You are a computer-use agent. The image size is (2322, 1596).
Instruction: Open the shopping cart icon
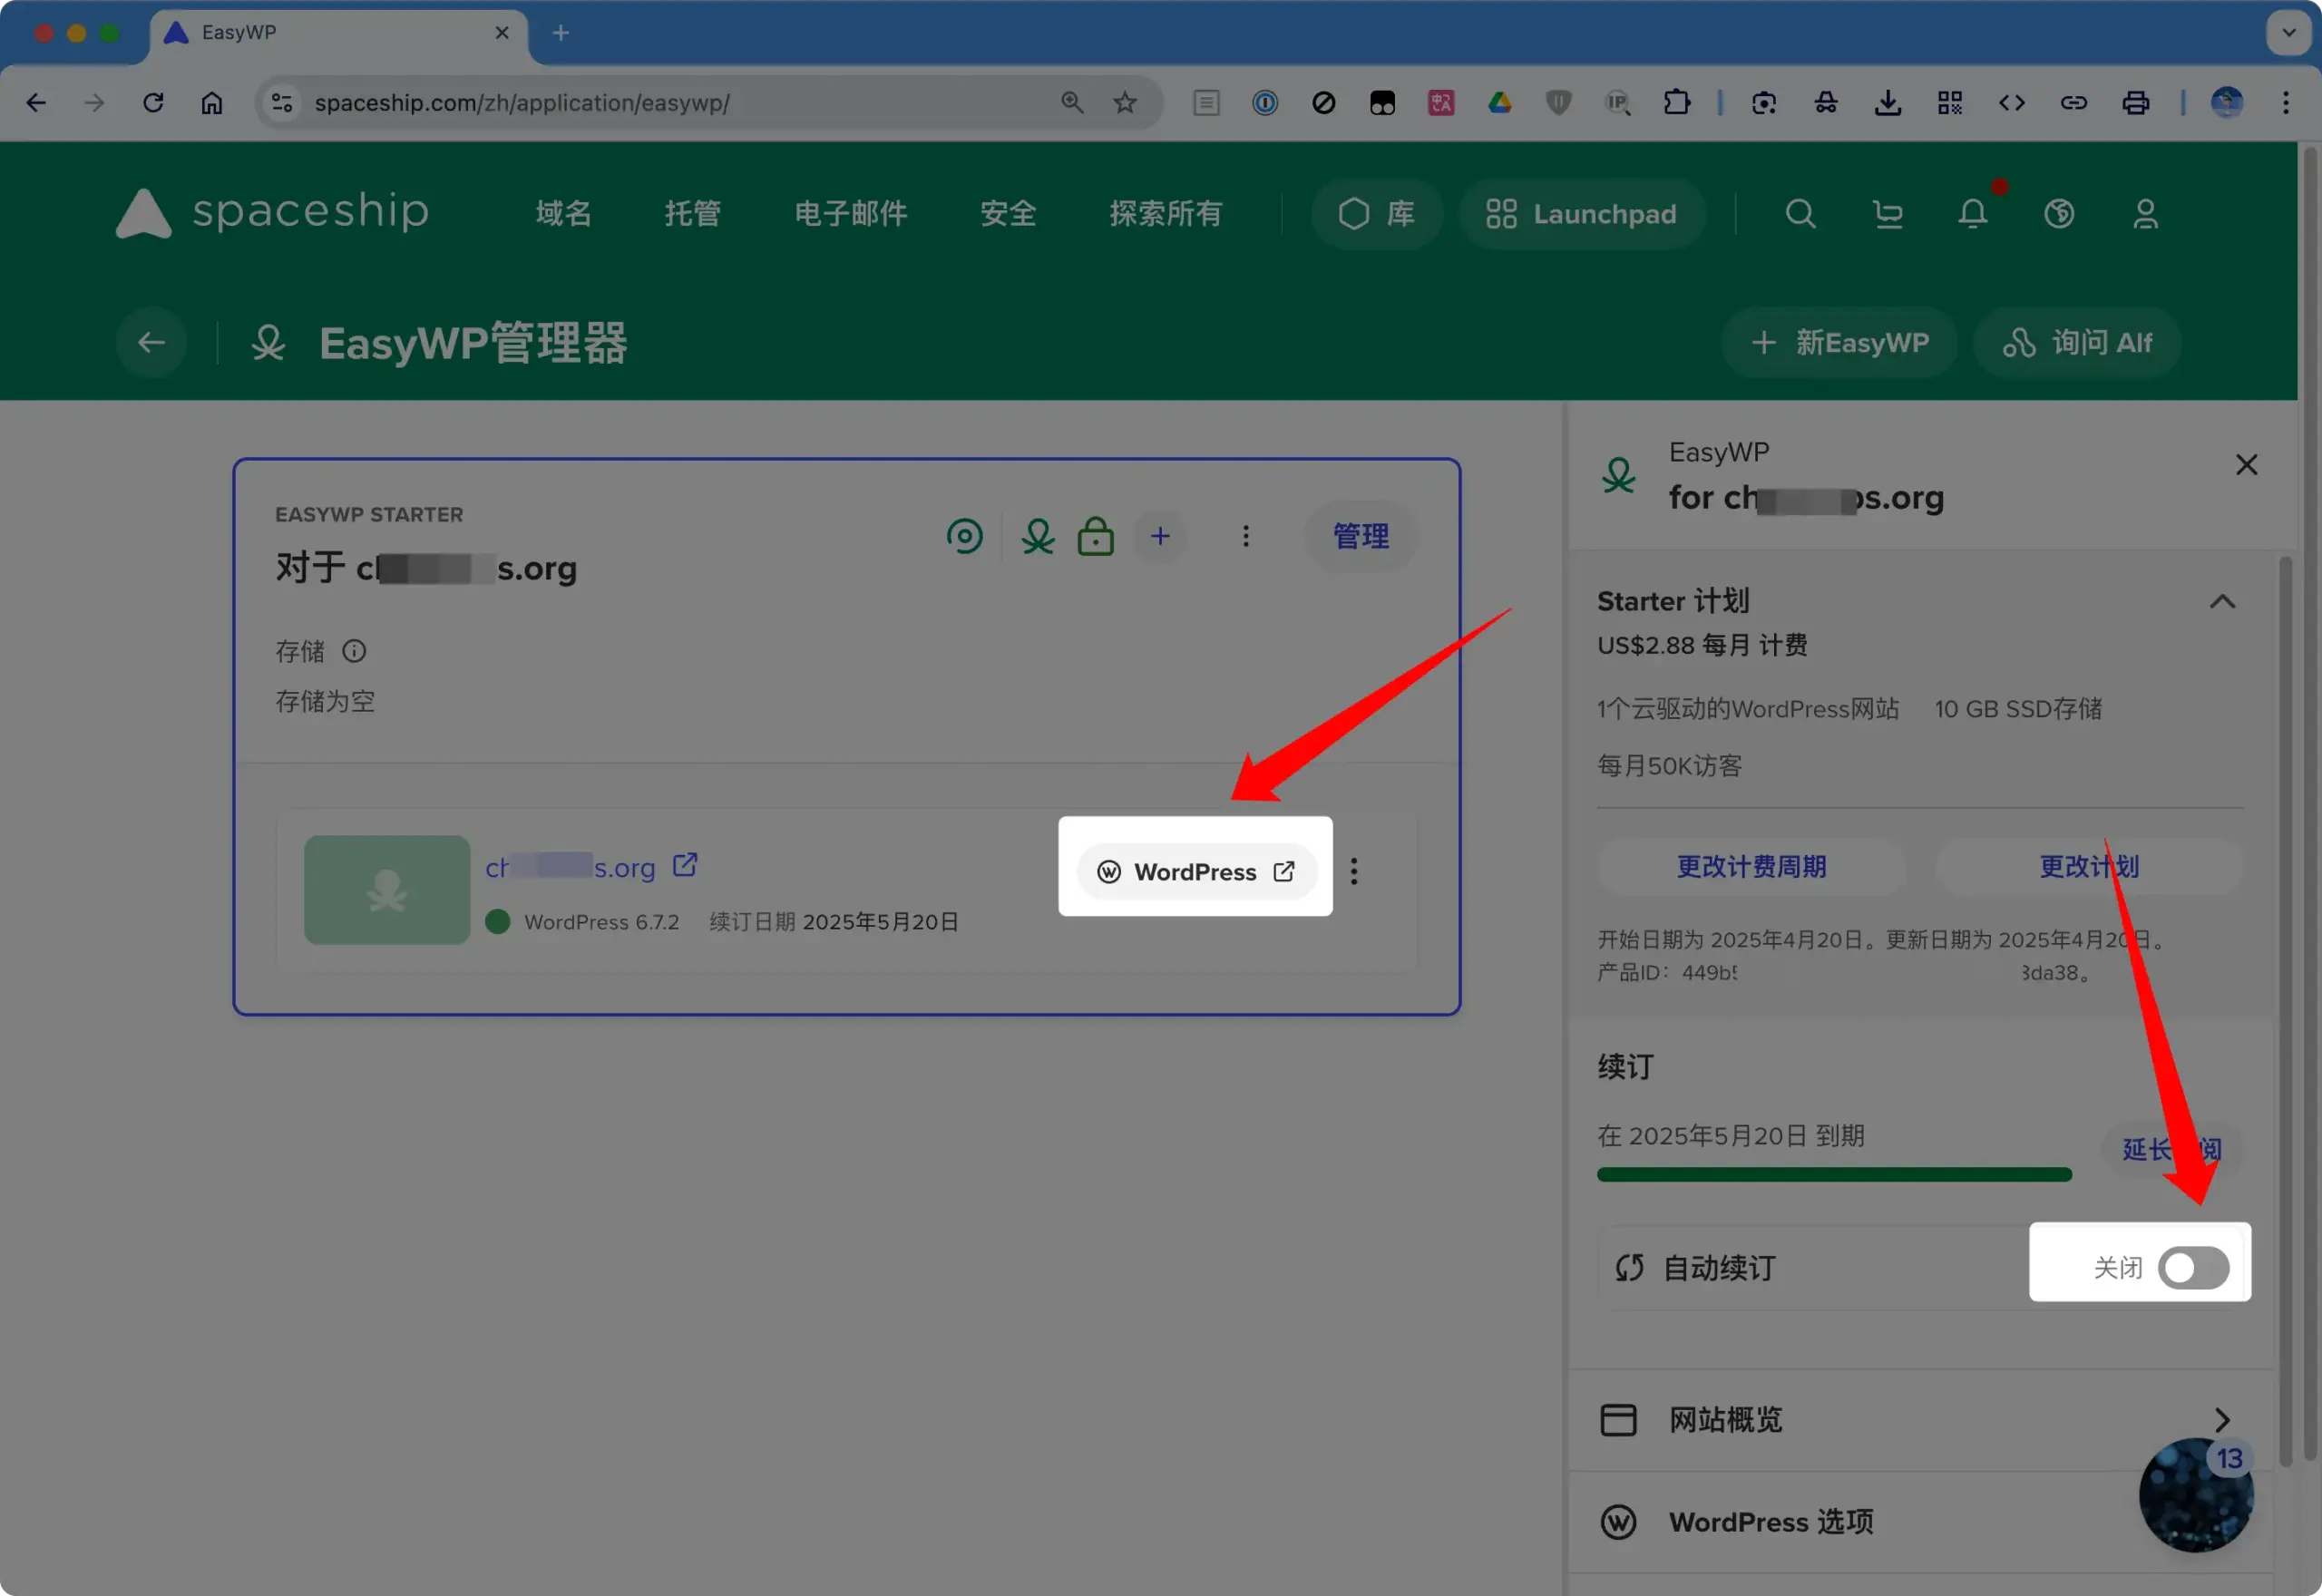tap(1887, 213)
